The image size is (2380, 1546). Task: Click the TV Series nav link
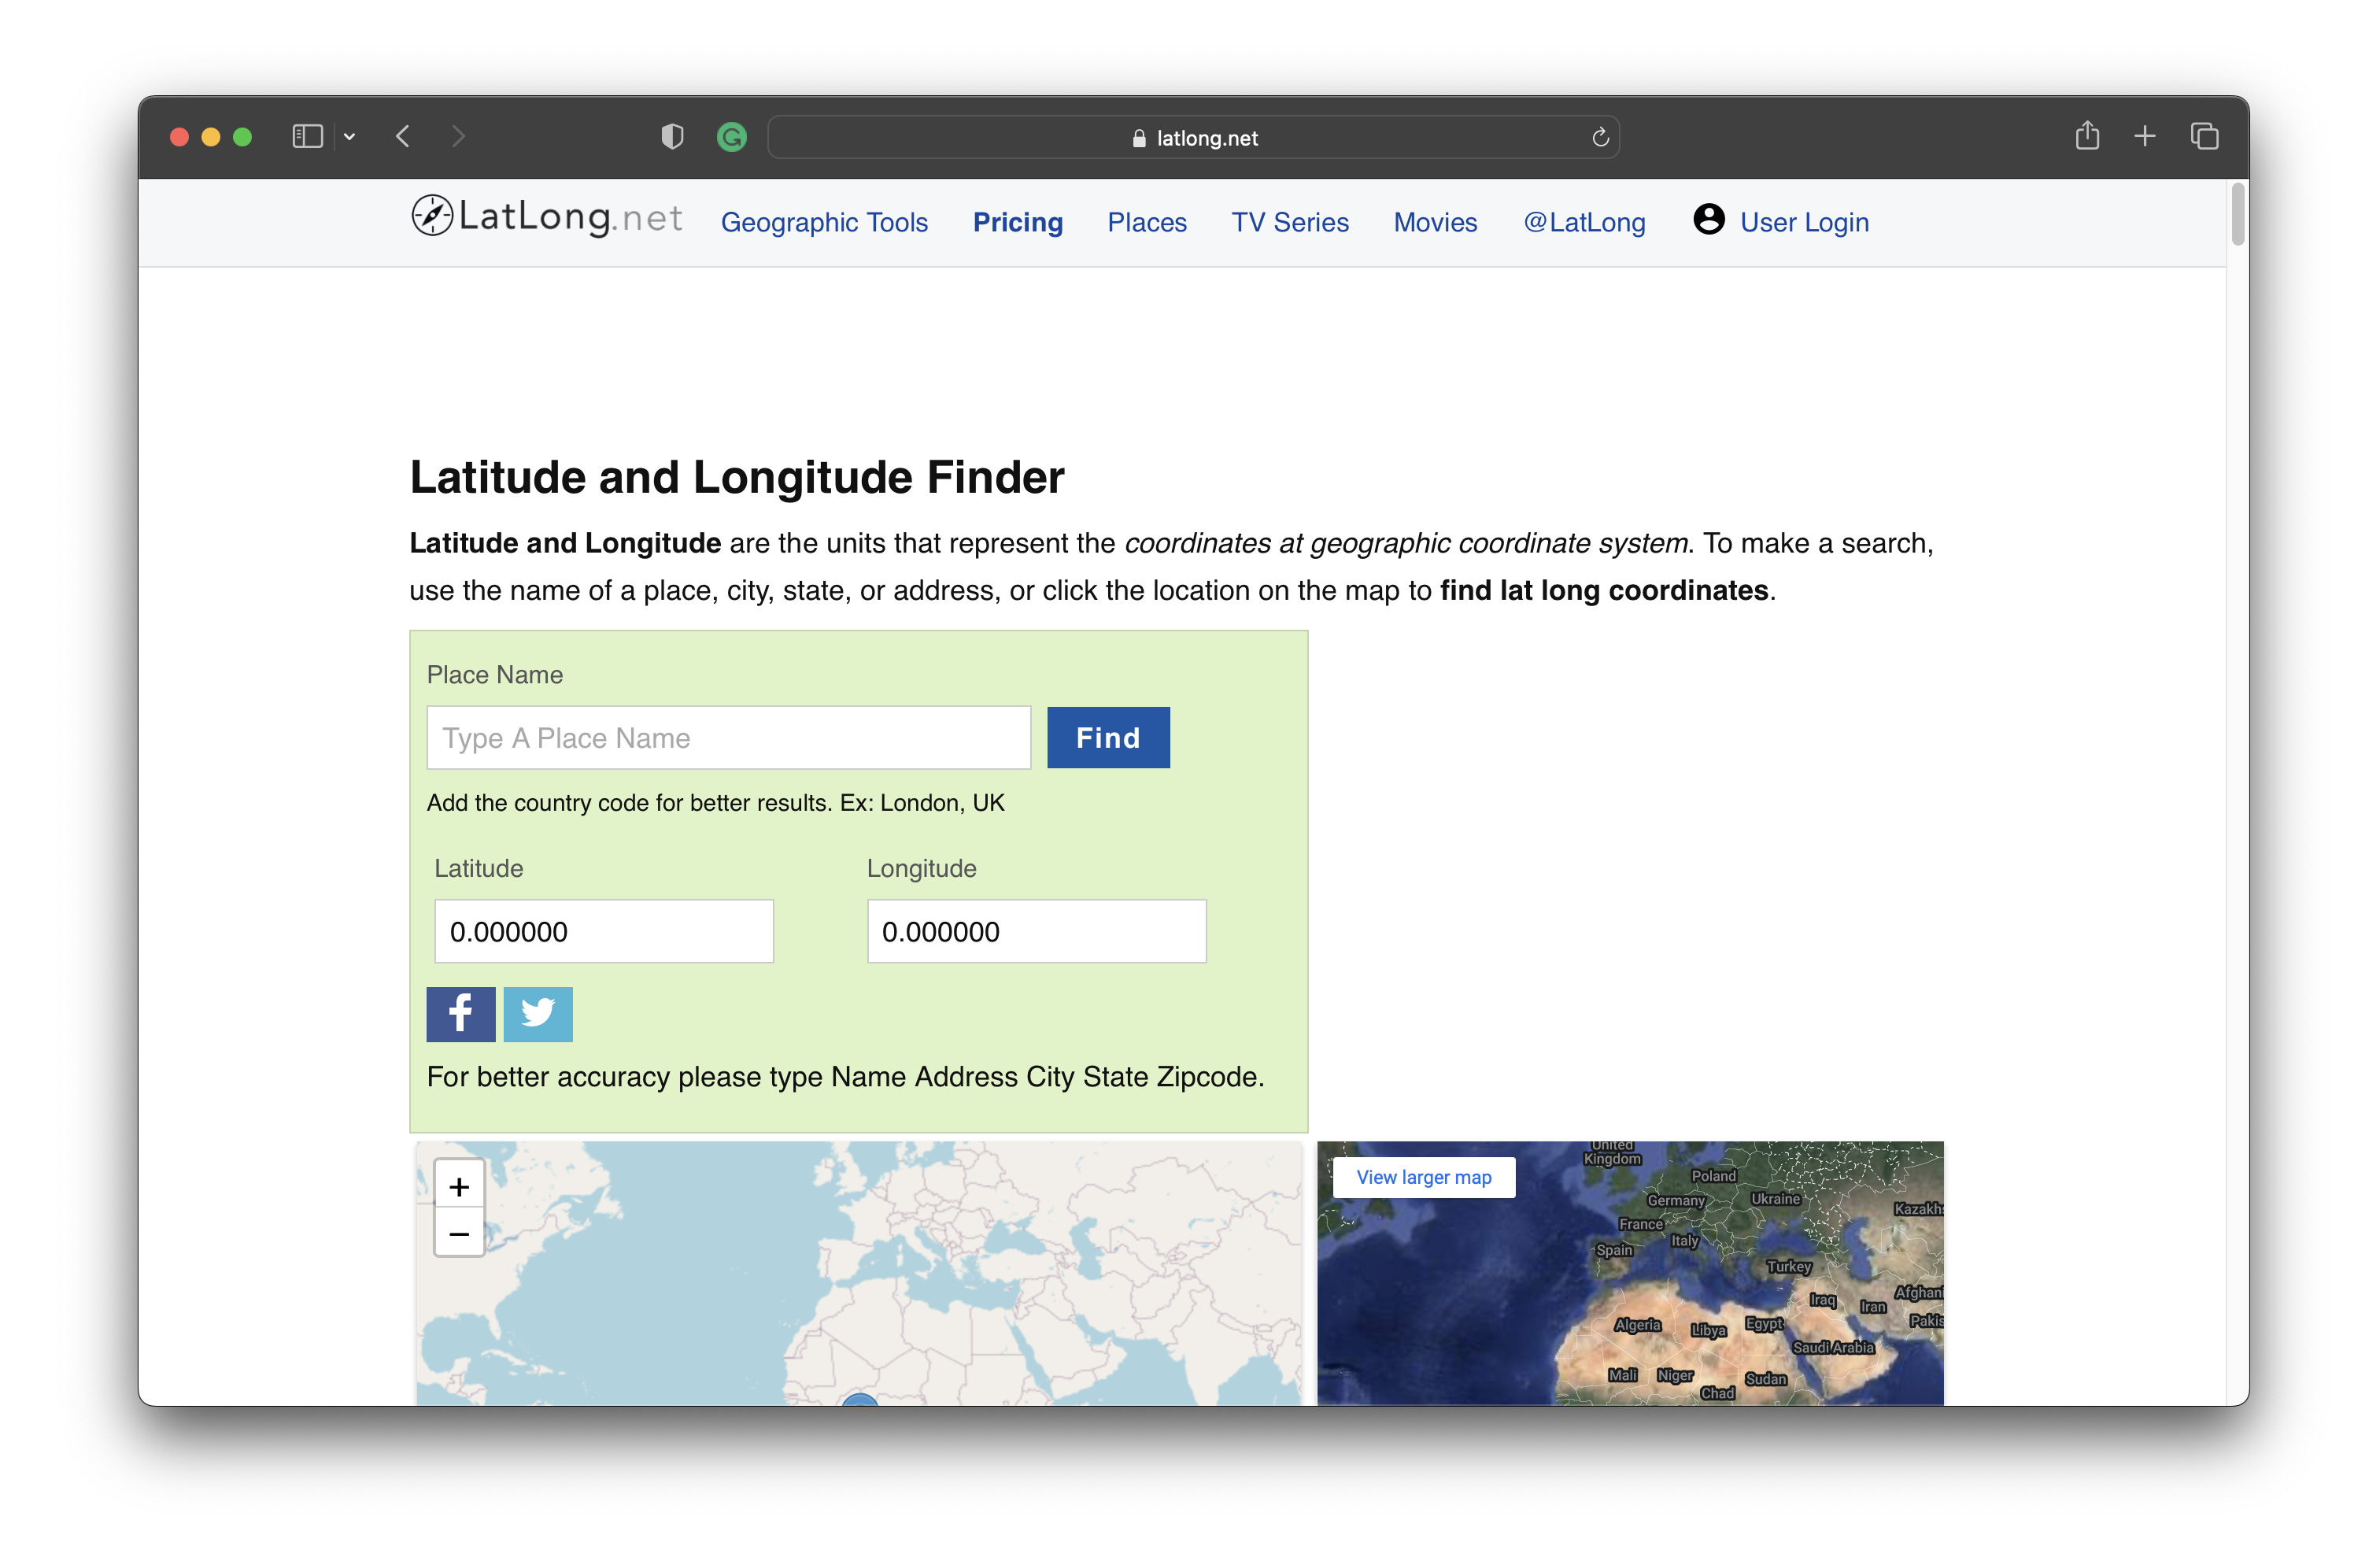click(x=1289, y=222)
